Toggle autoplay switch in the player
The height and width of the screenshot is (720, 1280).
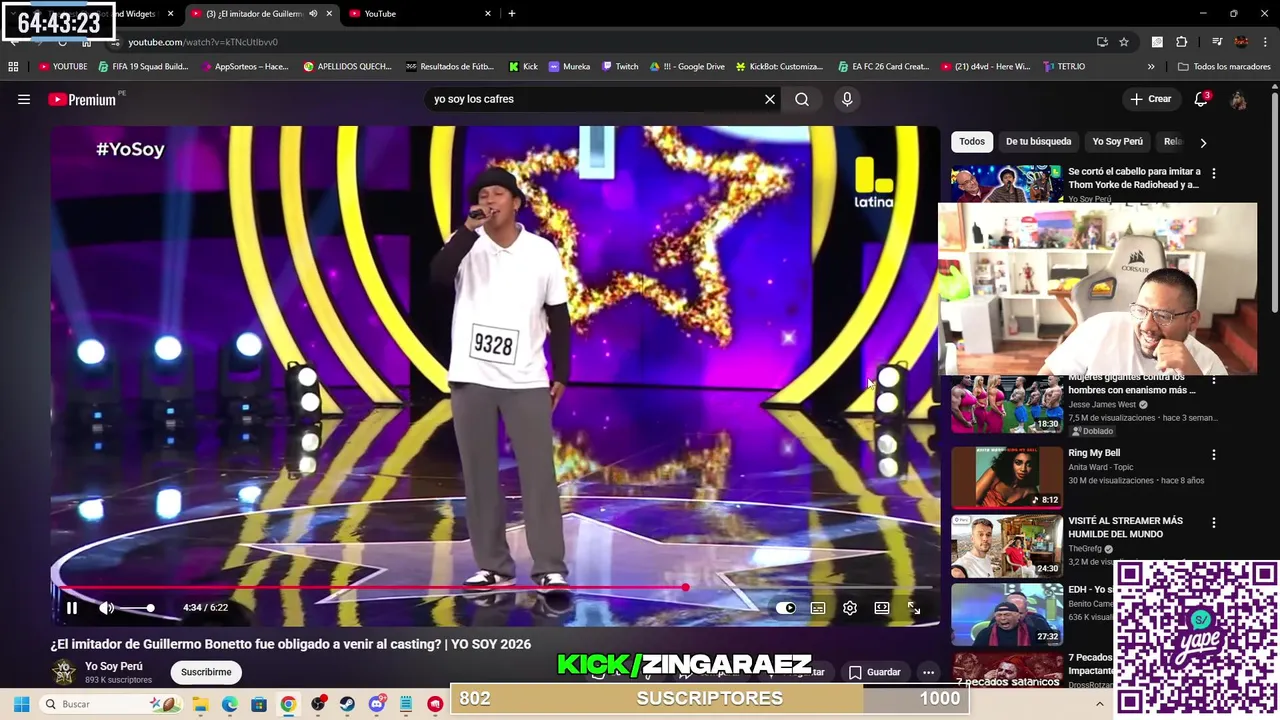click(x=786, y=607)
